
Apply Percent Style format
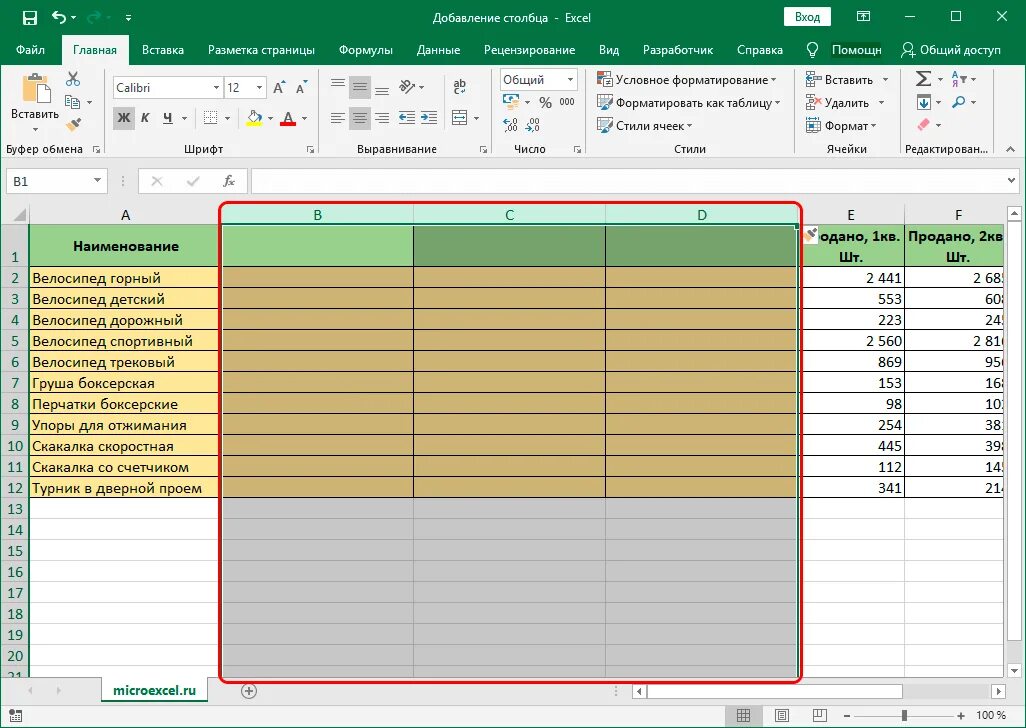point(545,102)
